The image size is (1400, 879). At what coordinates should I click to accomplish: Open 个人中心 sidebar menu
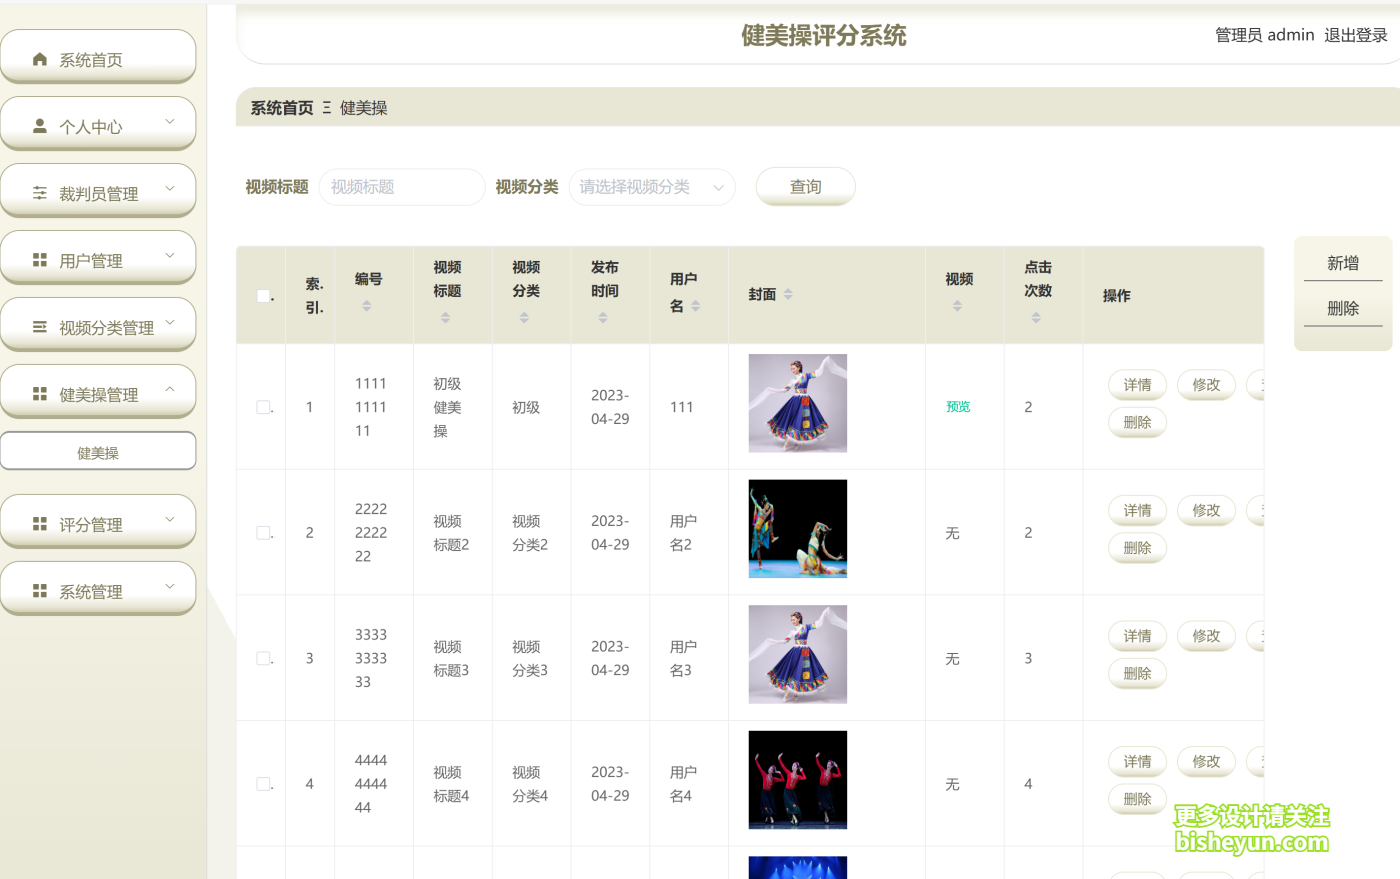(x=98, y=124)
